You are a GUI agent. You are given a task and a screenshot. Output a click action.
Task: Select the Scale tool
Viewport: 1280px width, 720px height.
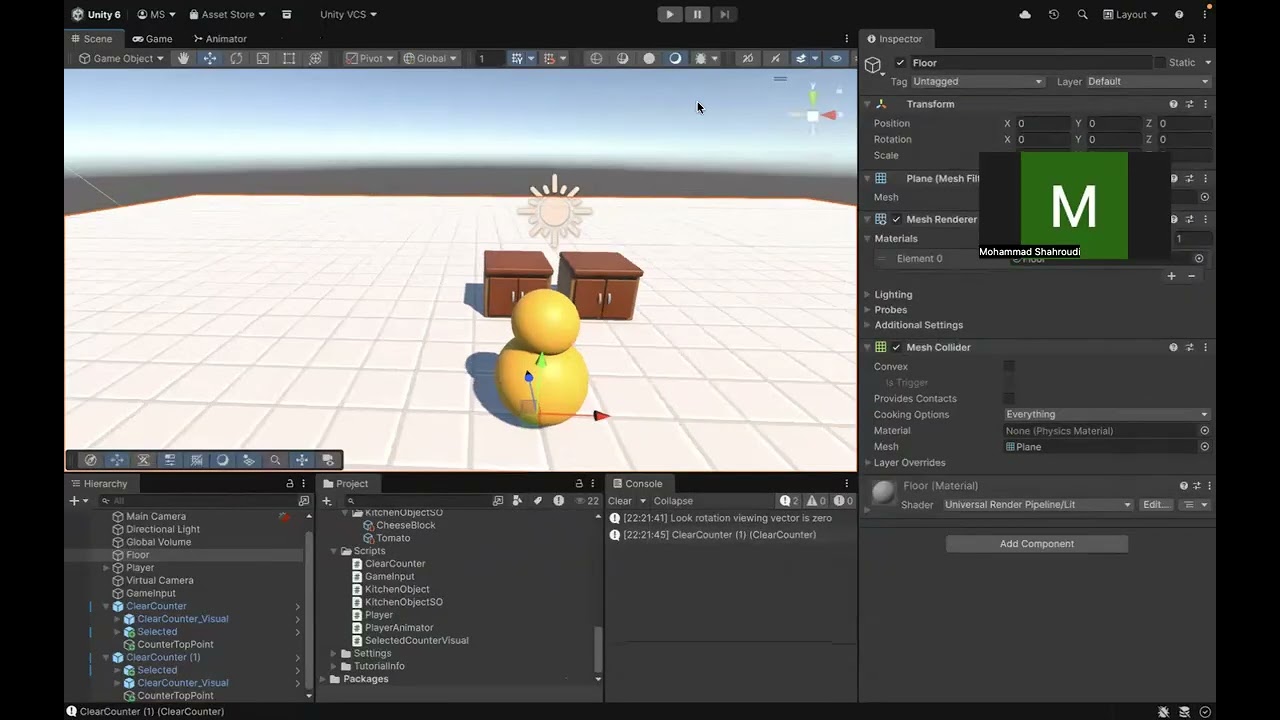point(262,58)
